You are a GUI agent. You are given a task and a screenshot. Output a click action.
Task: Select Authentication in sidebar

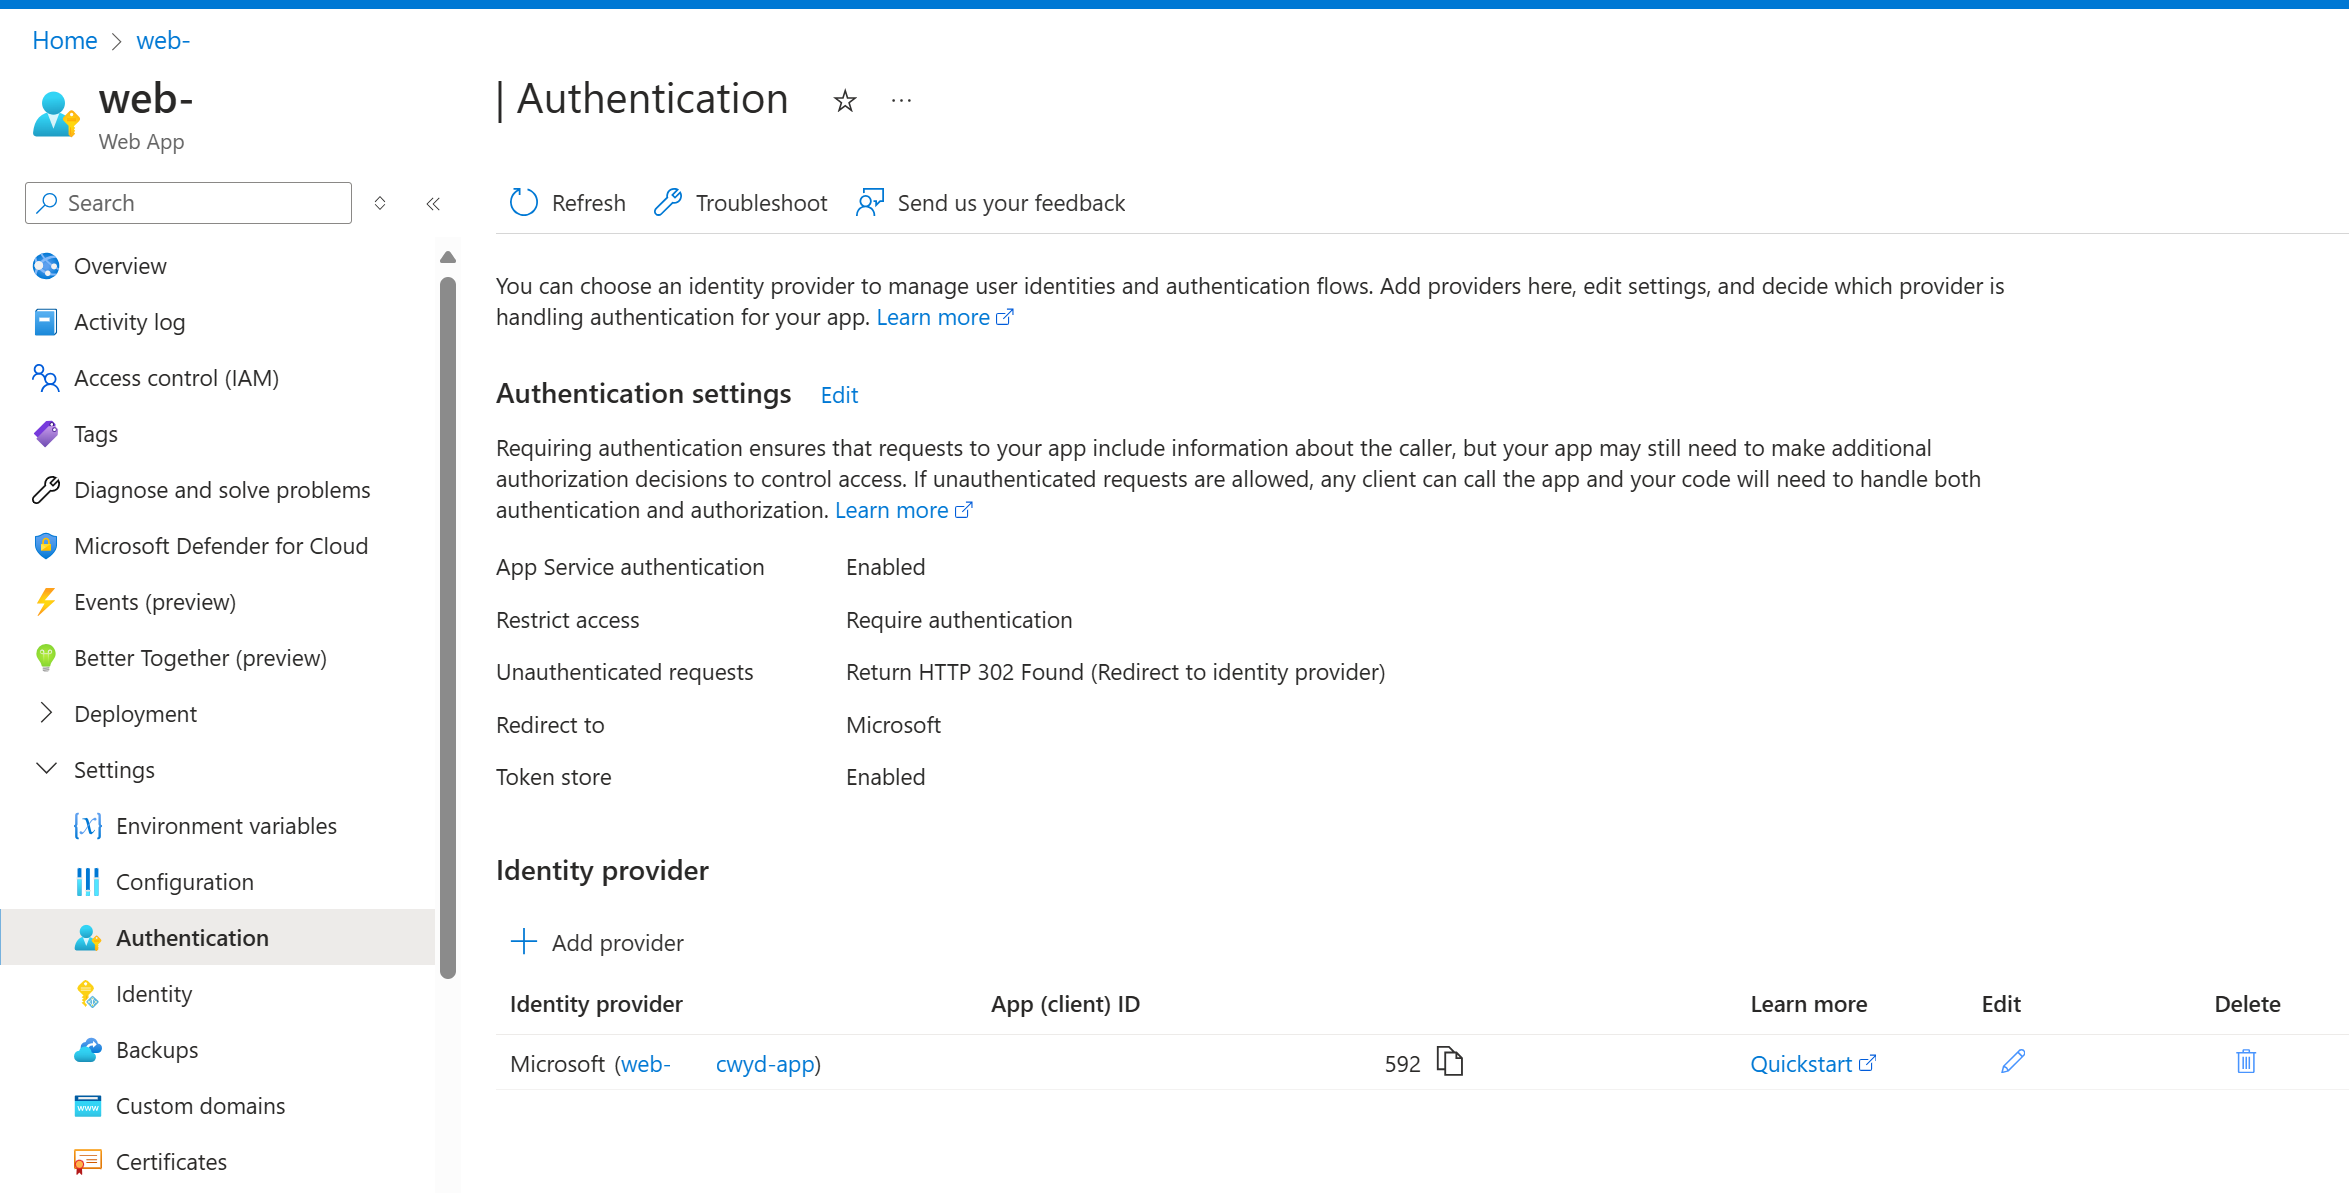pos(218,938)
